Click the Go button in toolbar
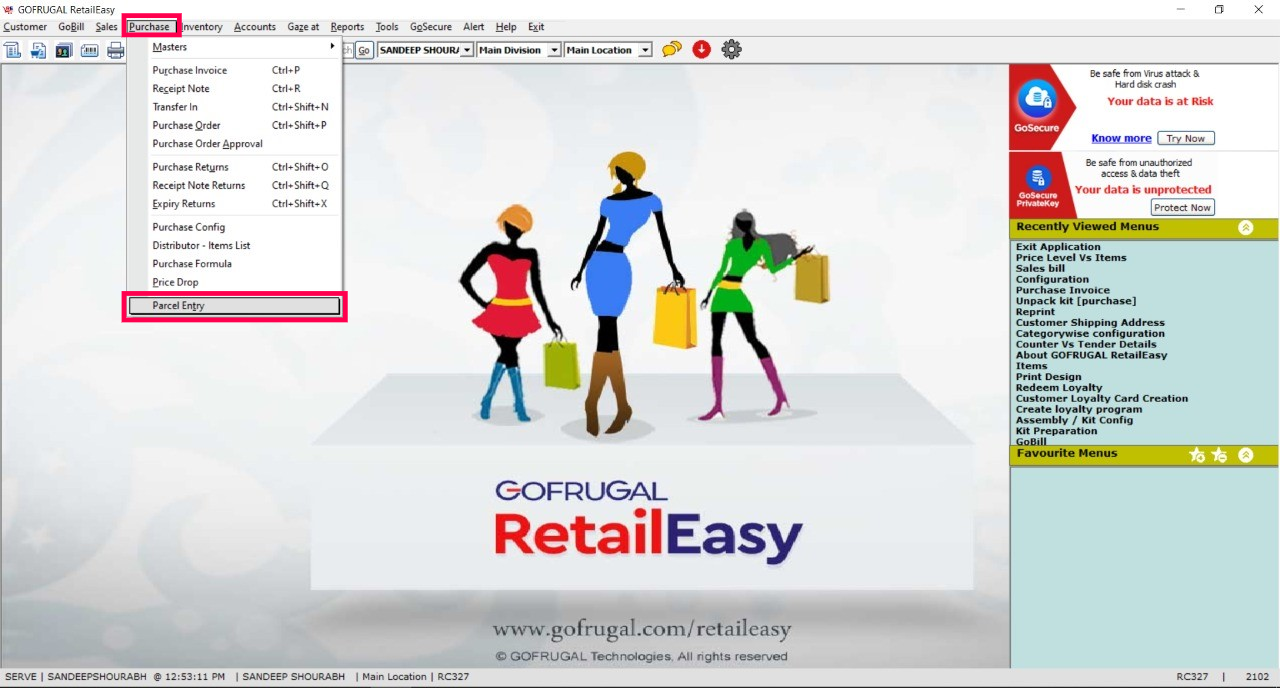The image size is (1280, 688). [x=364, y=50]
